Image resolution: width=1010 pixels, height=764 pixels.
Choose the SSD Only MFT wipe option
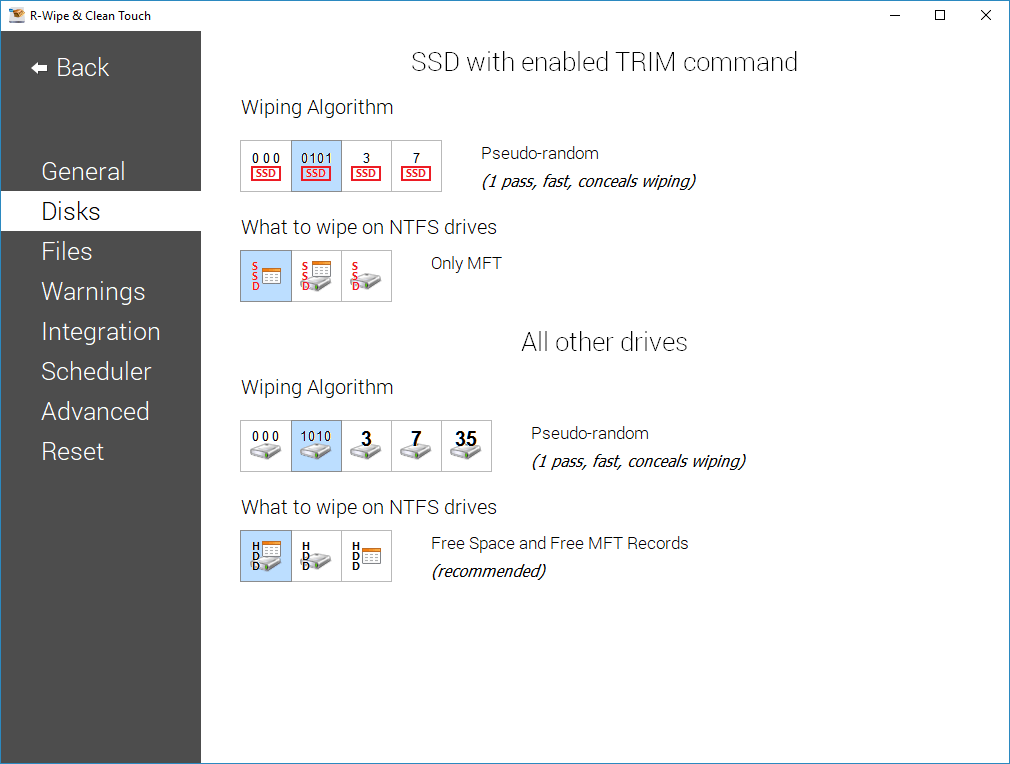pyautogui.click(x=266, y=276)
